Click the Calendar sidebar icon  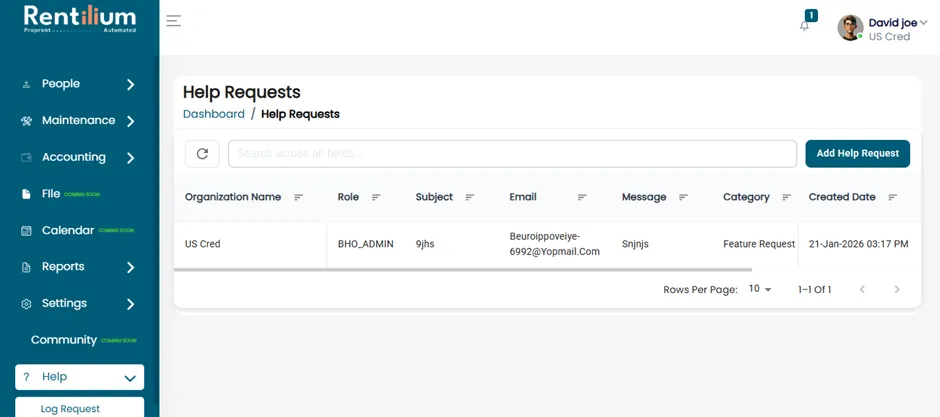[26, 231]
